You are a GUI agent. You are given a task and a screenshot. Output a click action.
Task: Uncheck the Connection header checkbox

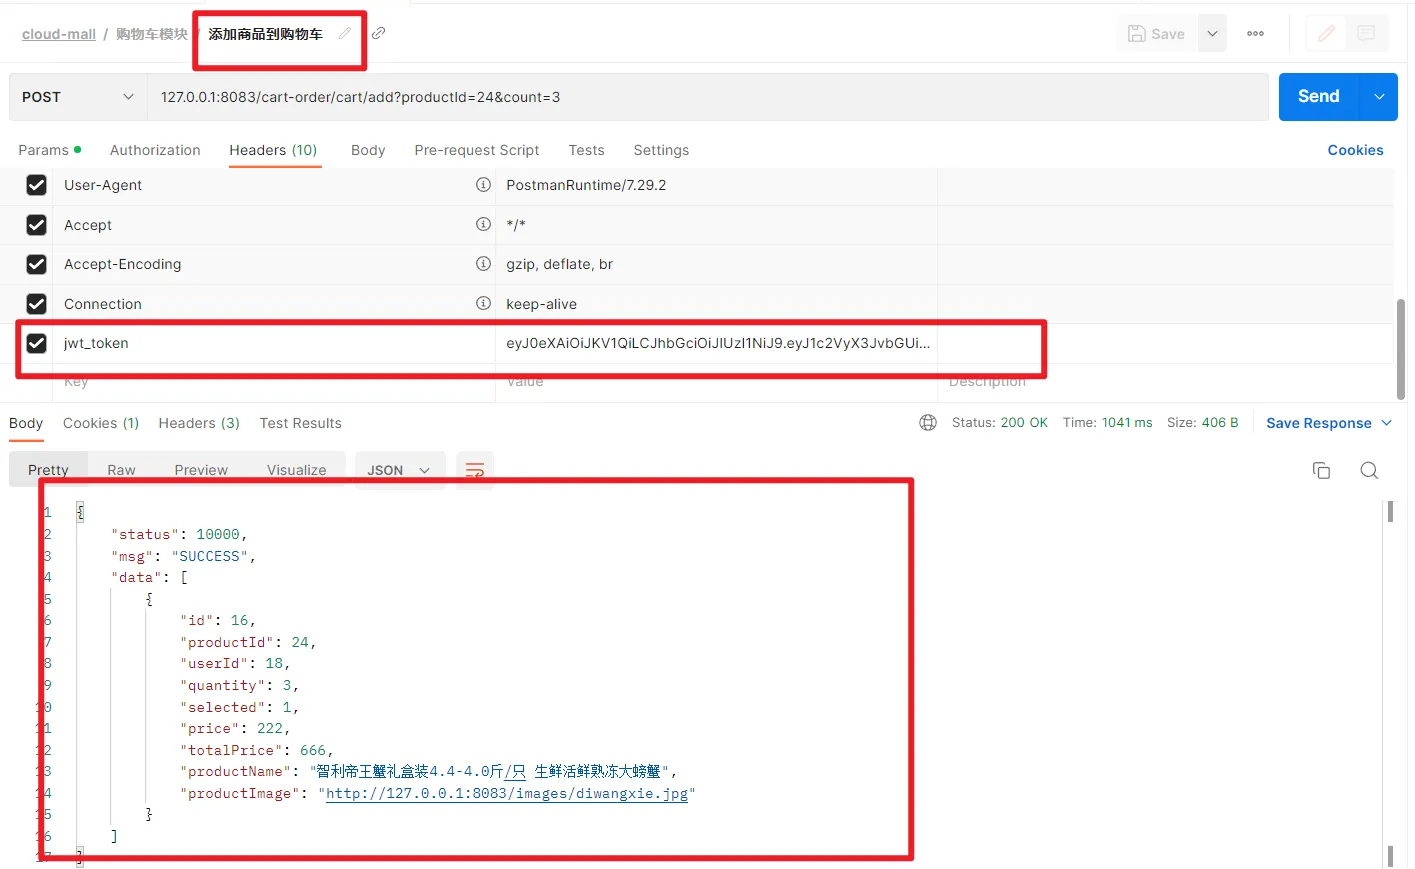tap(37, 304)
